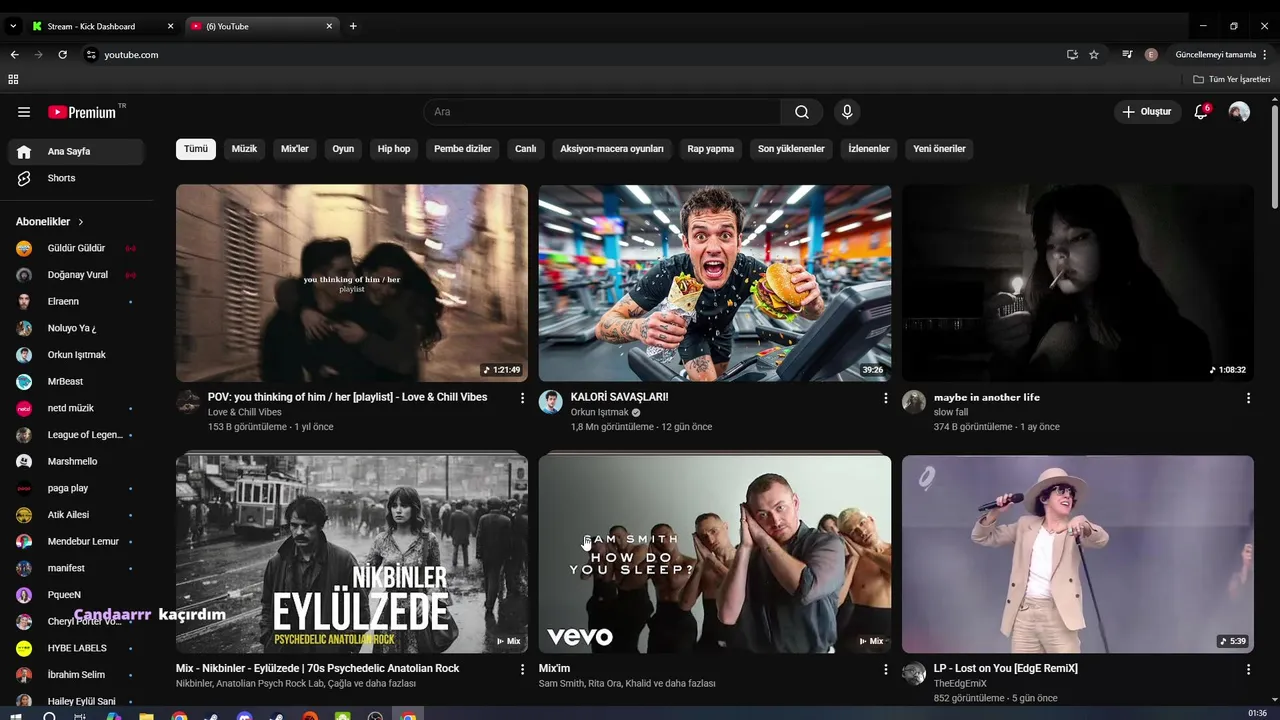Select the Rap yapma filter chip
The width and height of the screenshot is (1280, 720).
711,149
